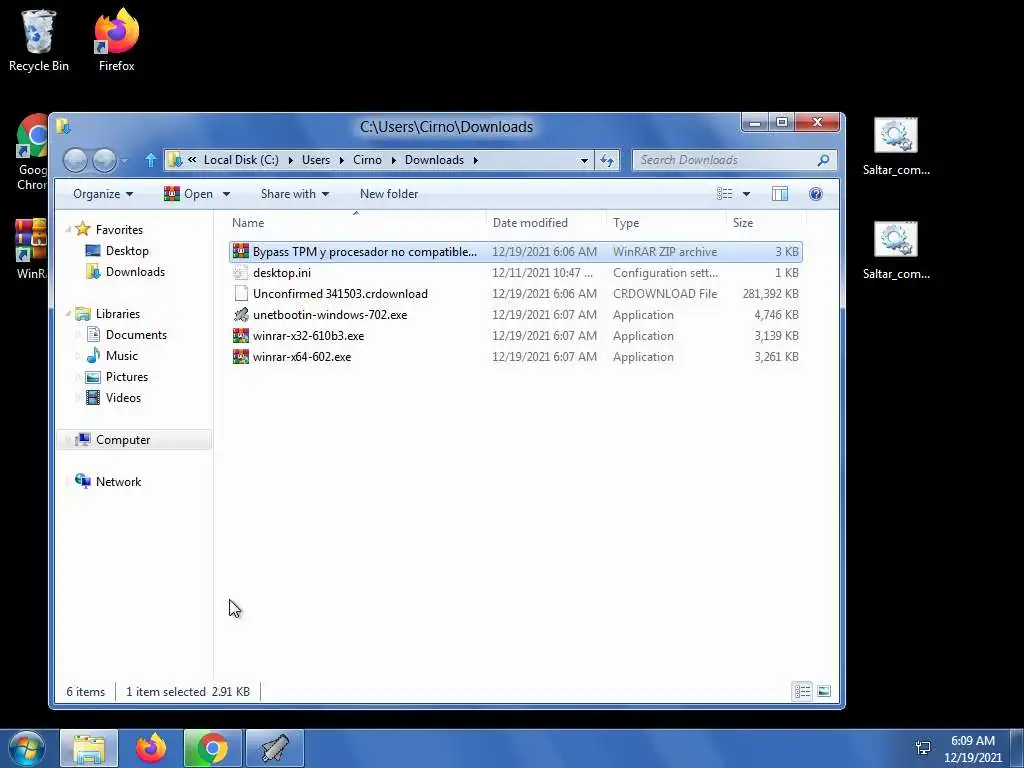Open the Start menu orb
Viewport: 1024px width, 768px height.
click(26, 748)
